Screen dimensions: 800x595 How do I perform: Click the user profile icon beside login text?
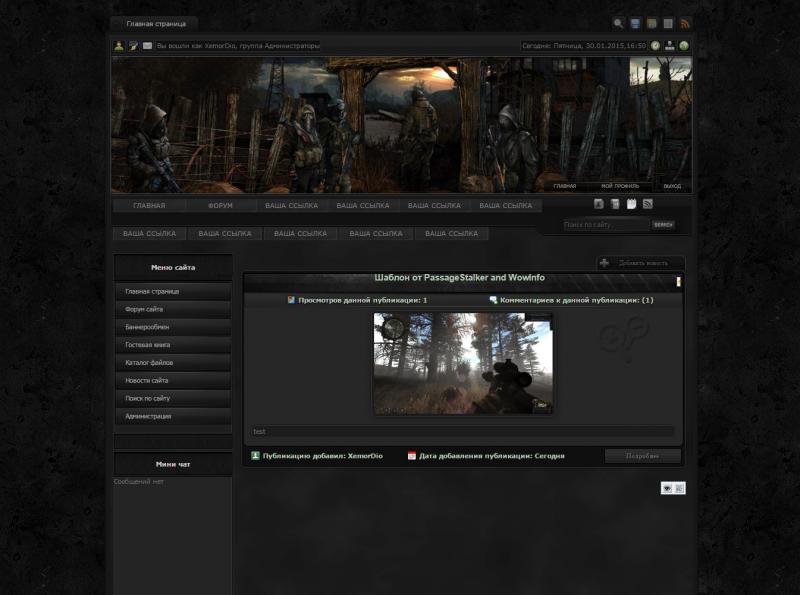click(119, 46)
